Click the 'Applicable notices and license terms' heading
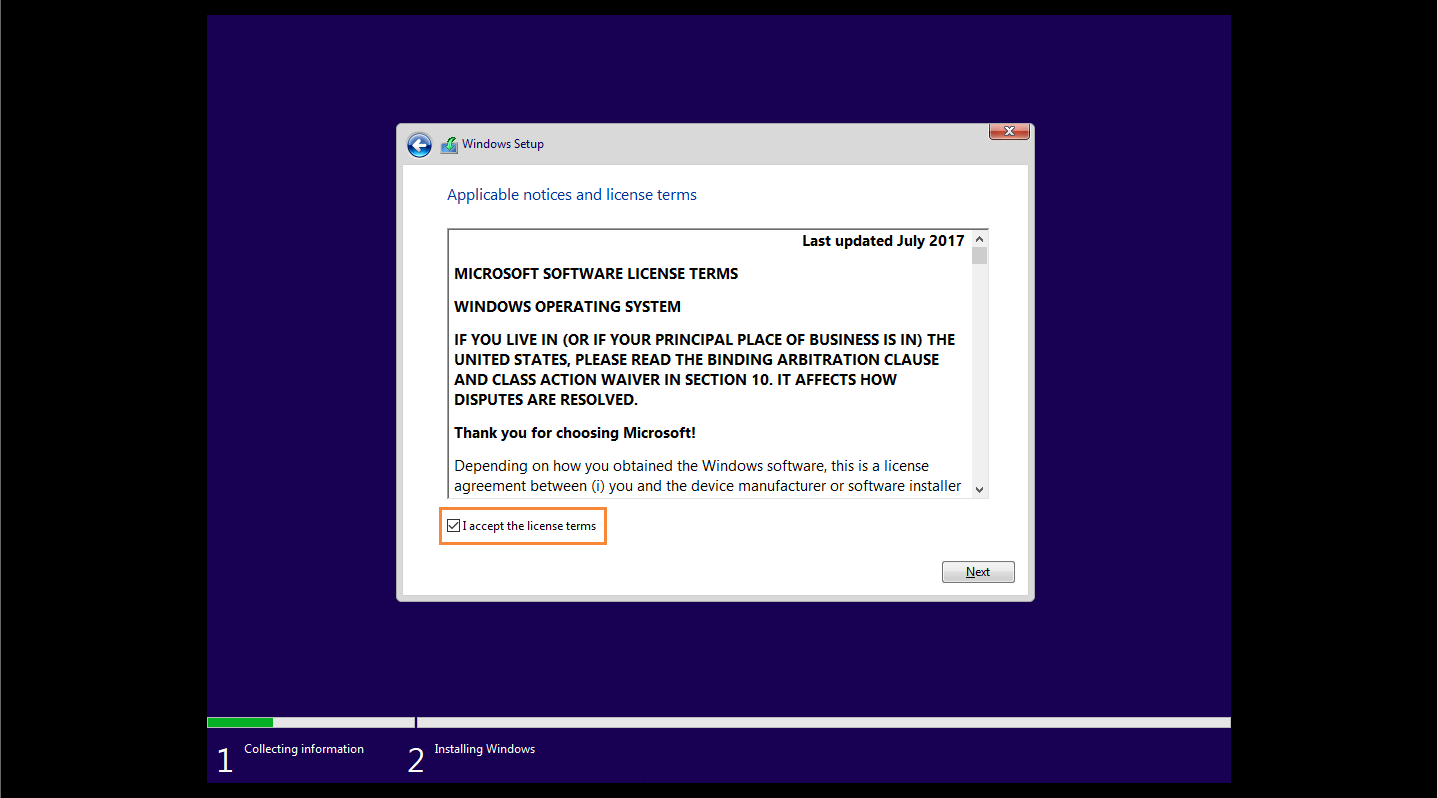The width and height of the screenshot is (1438, 798). [x=572, y=195]
